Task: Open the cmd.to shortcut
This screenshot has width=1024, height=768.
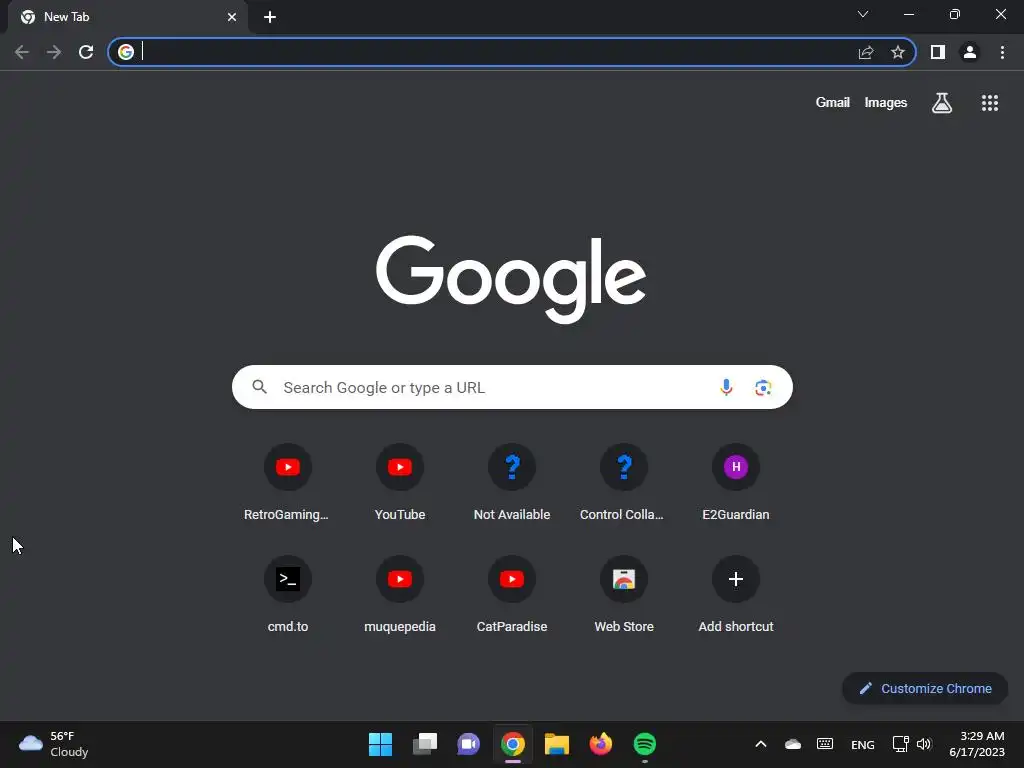Action: coord(287,595)
